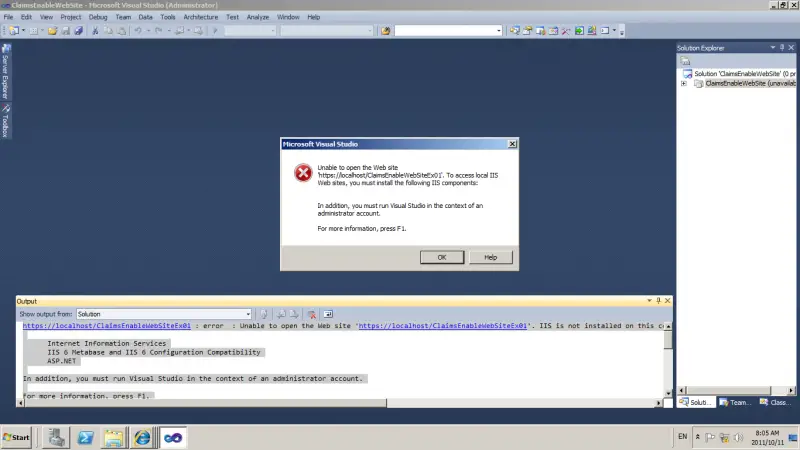The height and width of the screenshot is (450, 800).
Task: Open the toolbar options overflow arrow
Action: pyautogui.click(x=621, y=31)
